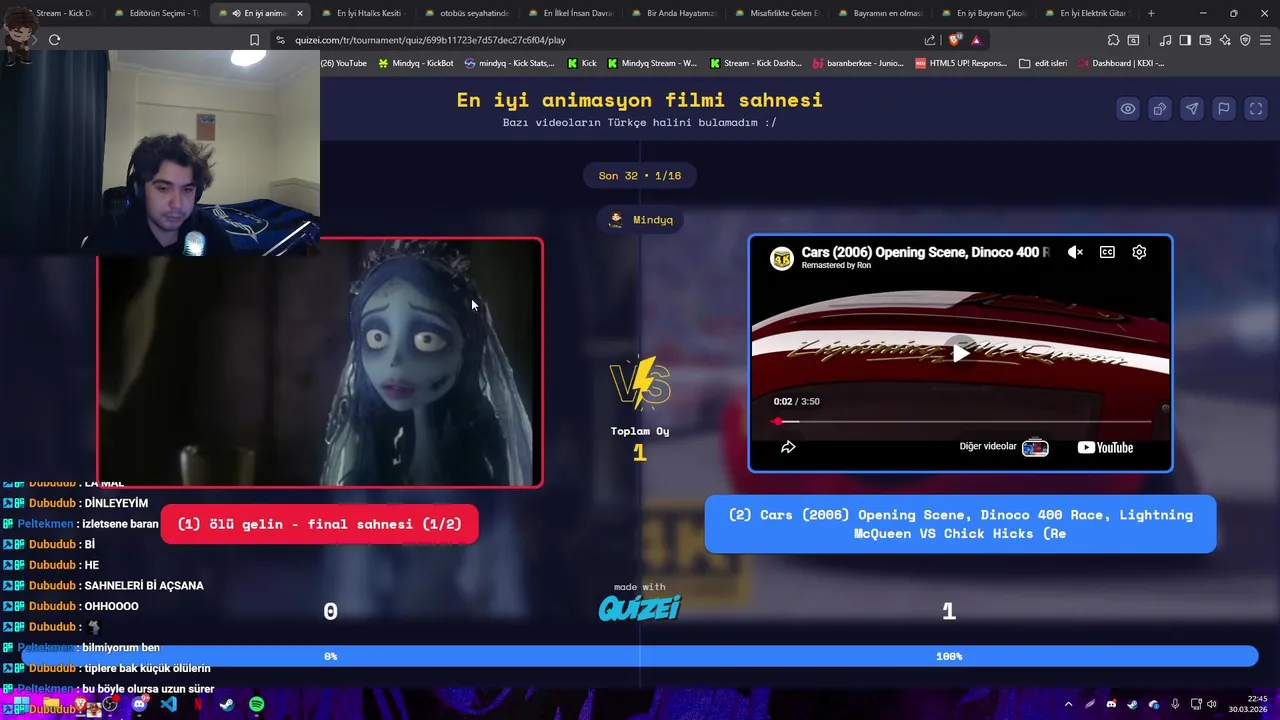
Task: Play the Cars YouTube video
Action: point(960,353)
